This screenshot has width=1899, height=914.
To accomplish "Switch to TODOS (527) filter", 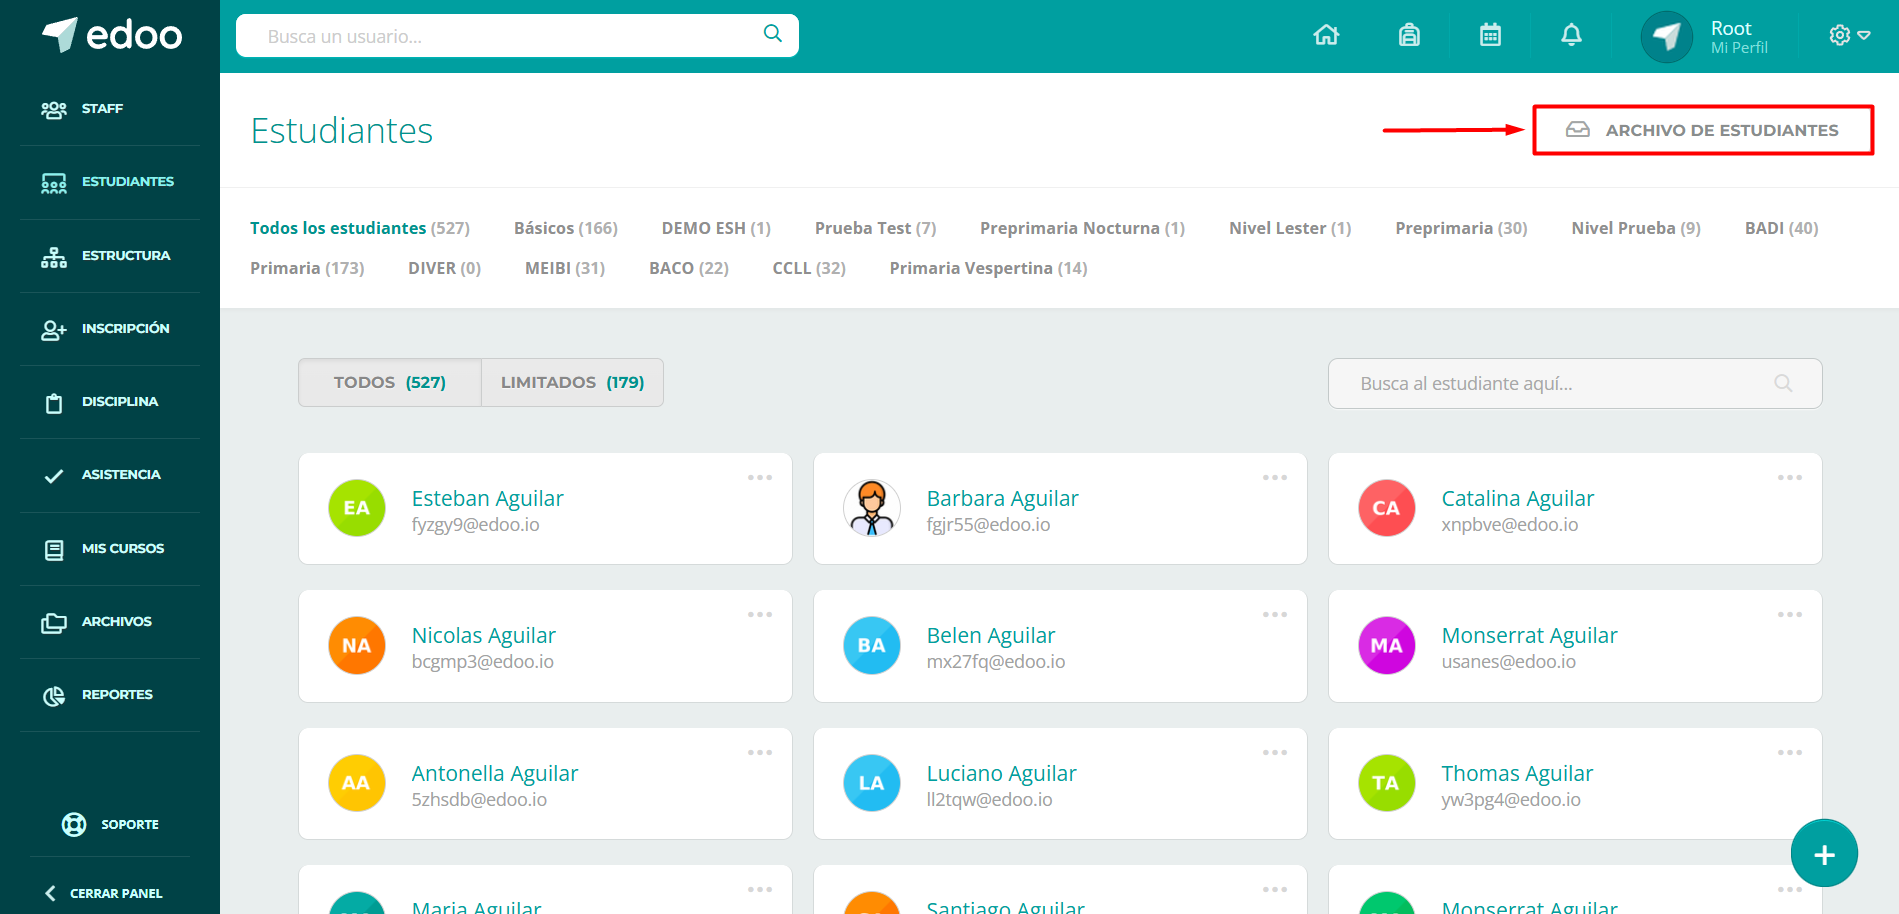I will click(390, 383).
